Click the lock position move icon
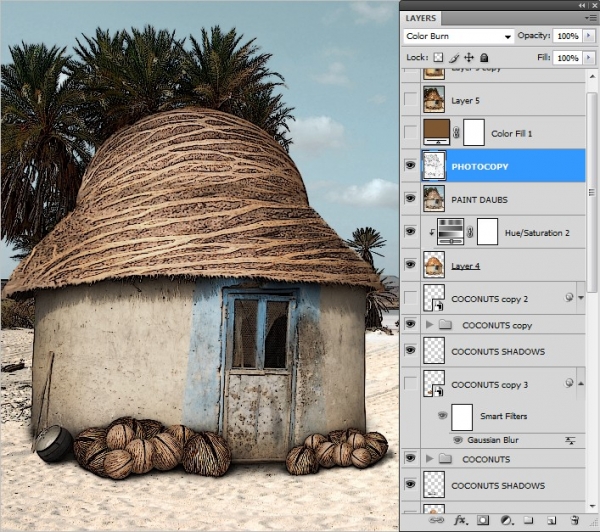Screen dimensions: 600x532 (469, 57)
